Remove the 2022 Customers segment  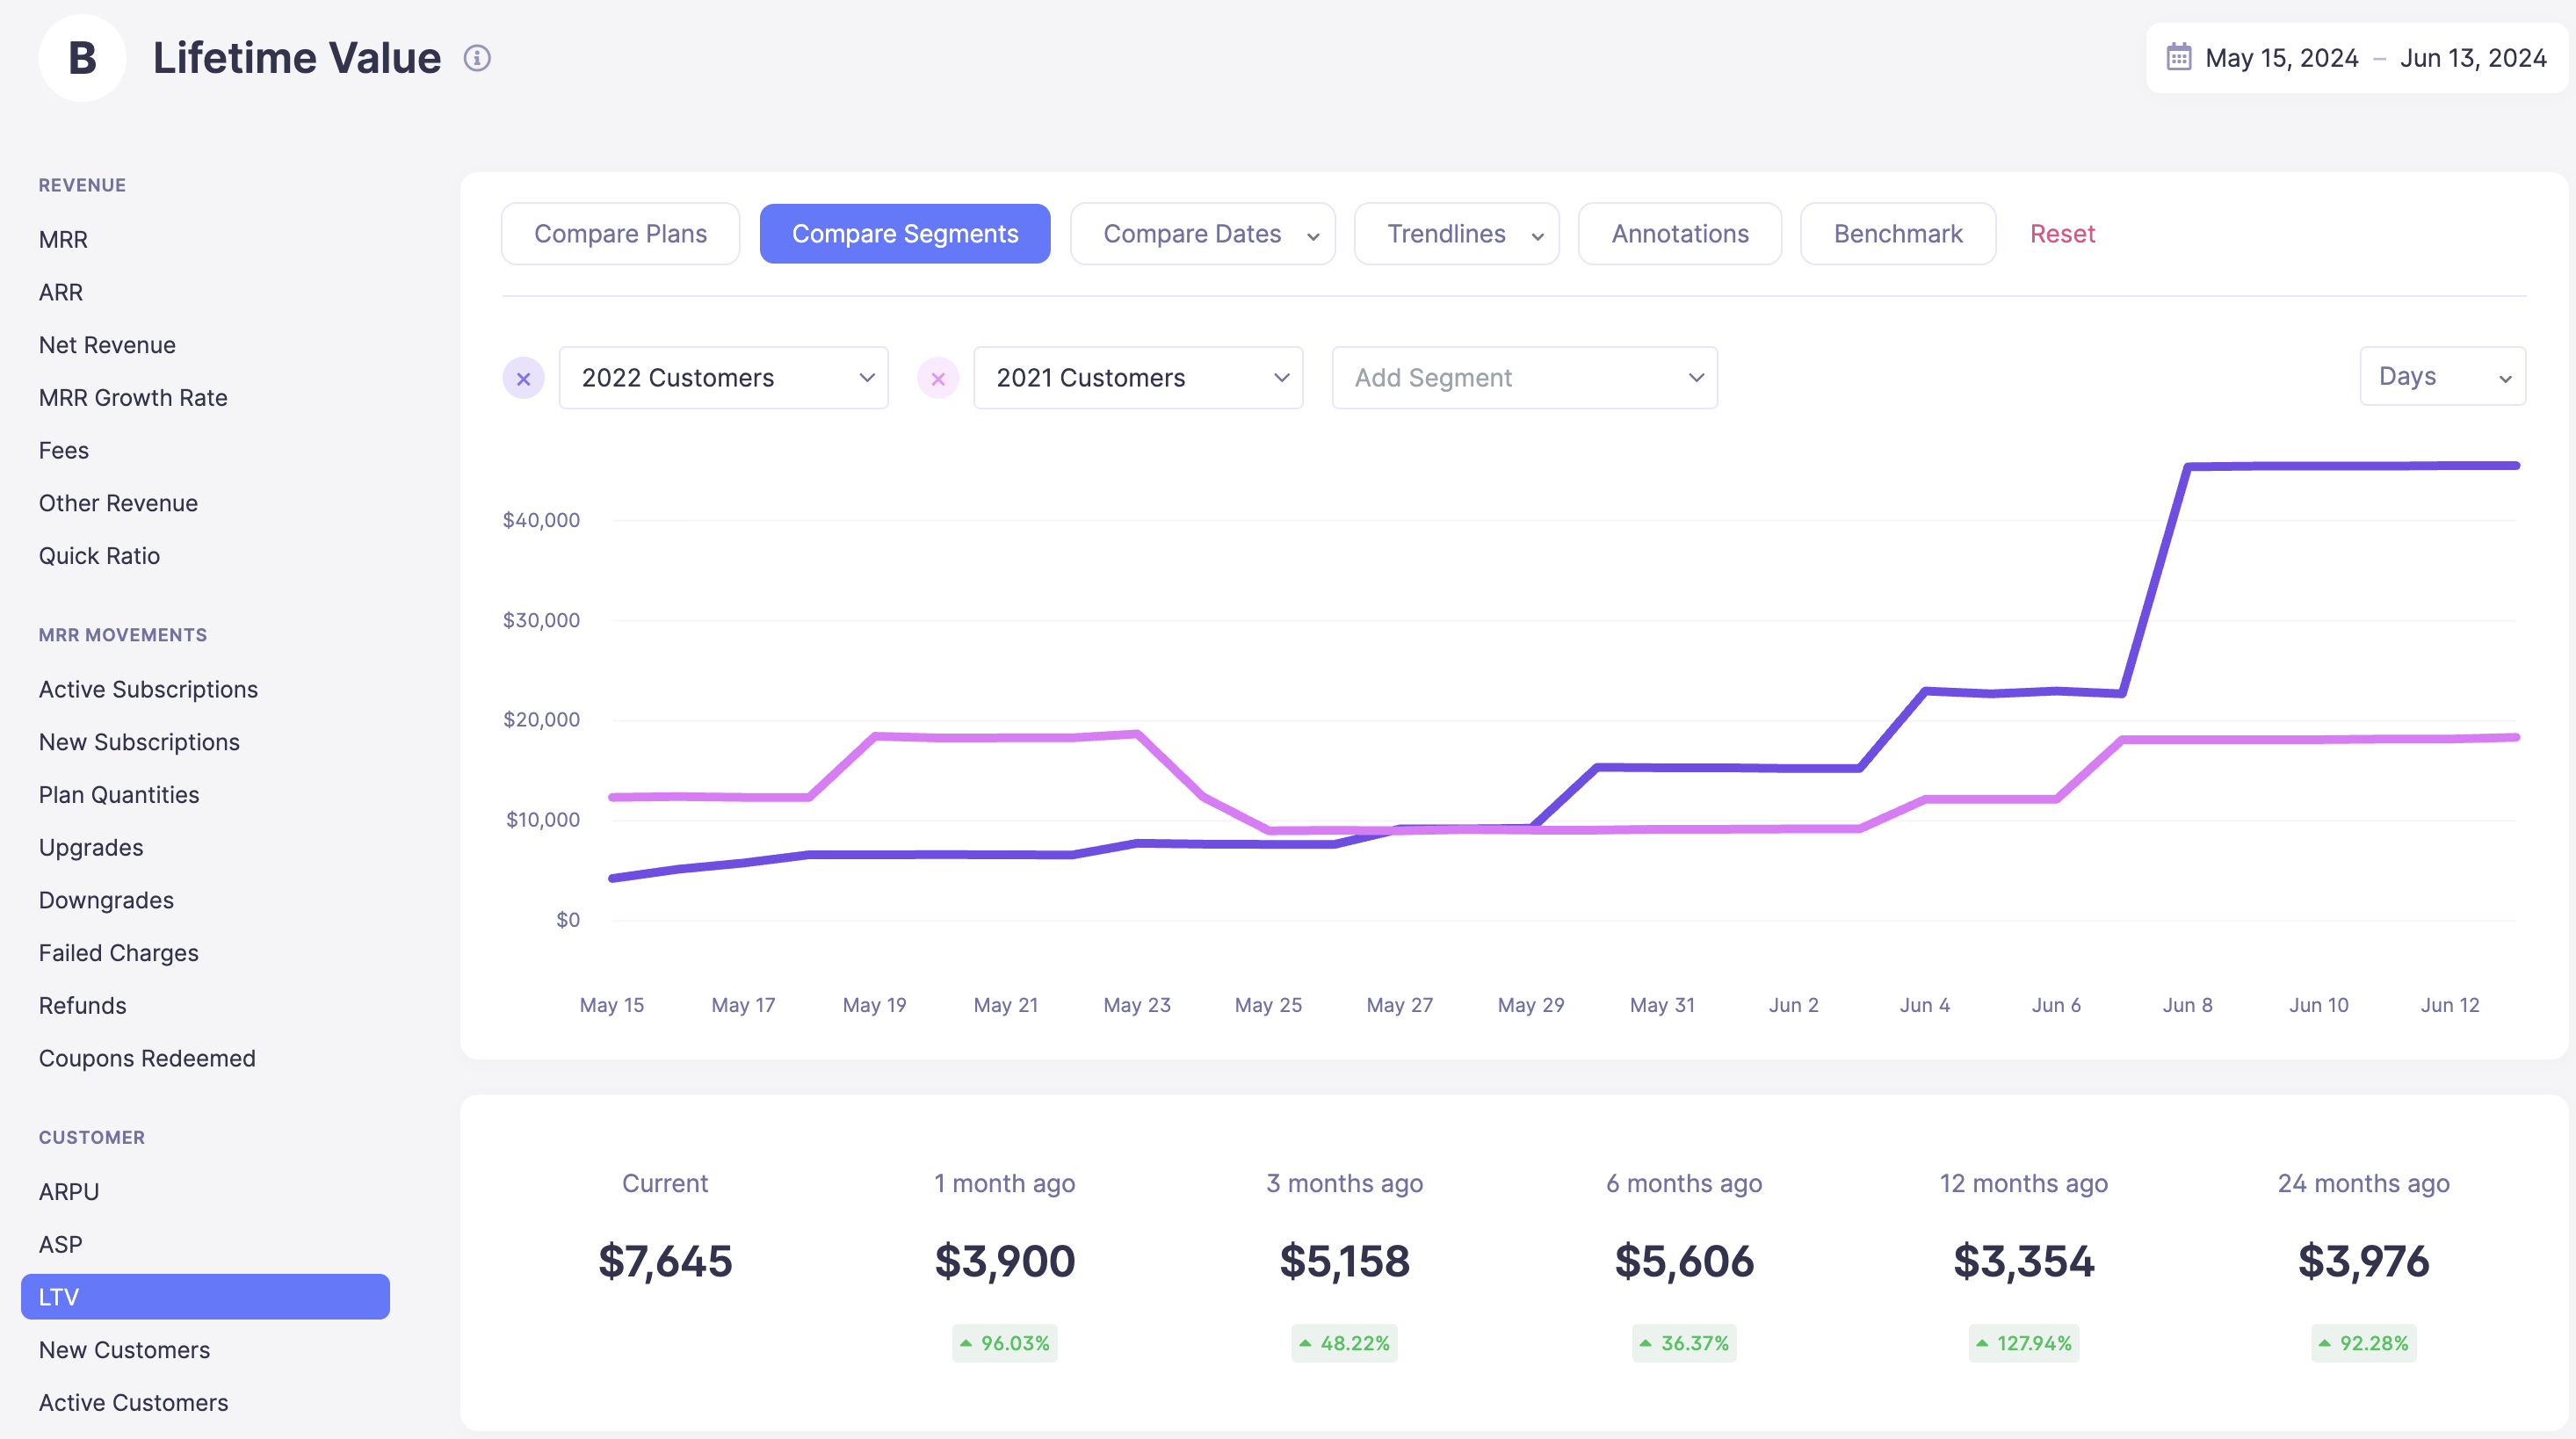pyautogui.click(x=524, y=377)
